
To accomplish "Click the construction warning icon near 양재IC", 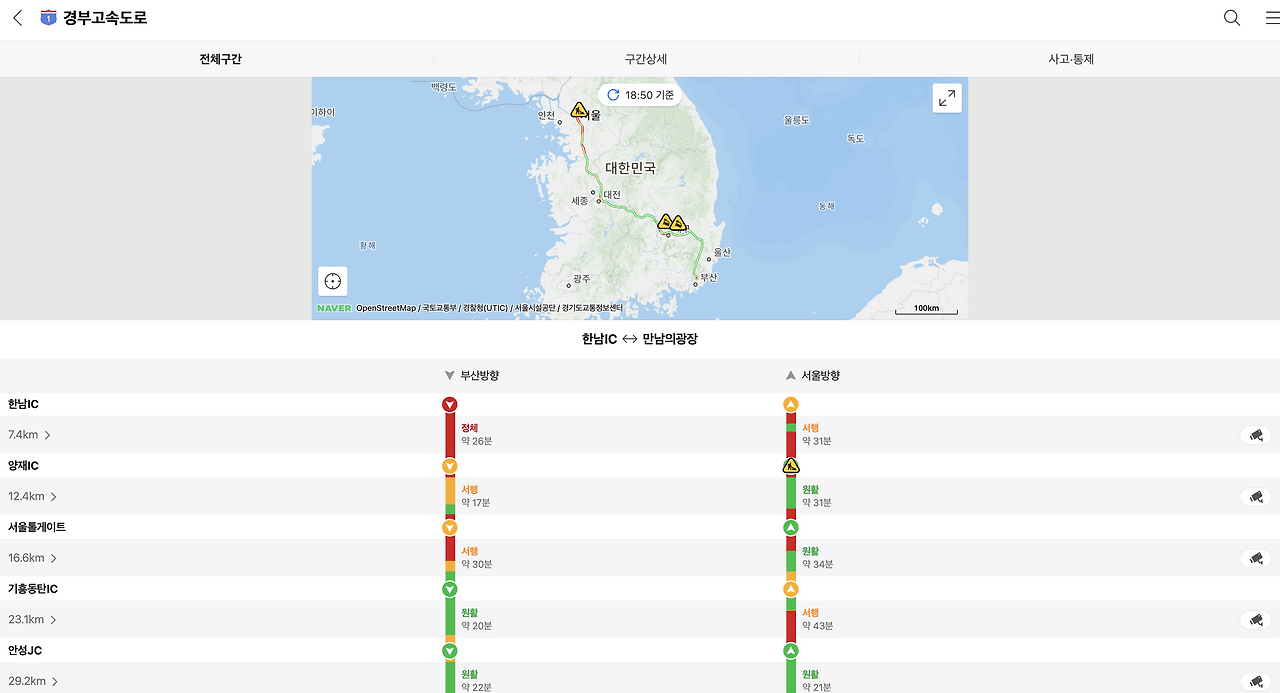I will click(790, 465).
